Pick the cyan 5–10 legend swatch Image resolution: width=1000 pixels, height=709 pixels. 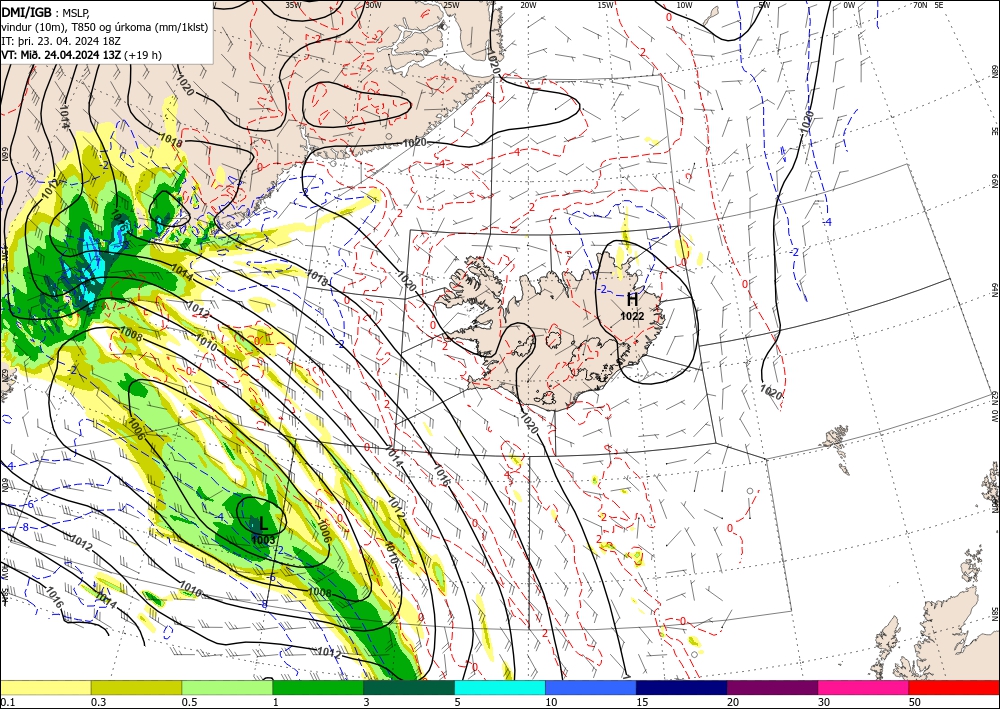coord(500,687)
